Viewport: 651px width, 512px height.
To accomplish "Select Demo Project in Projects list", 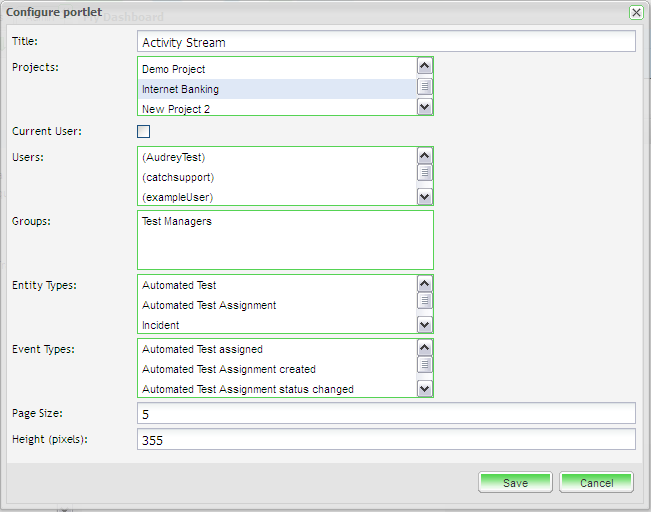I will pos(174,69).
